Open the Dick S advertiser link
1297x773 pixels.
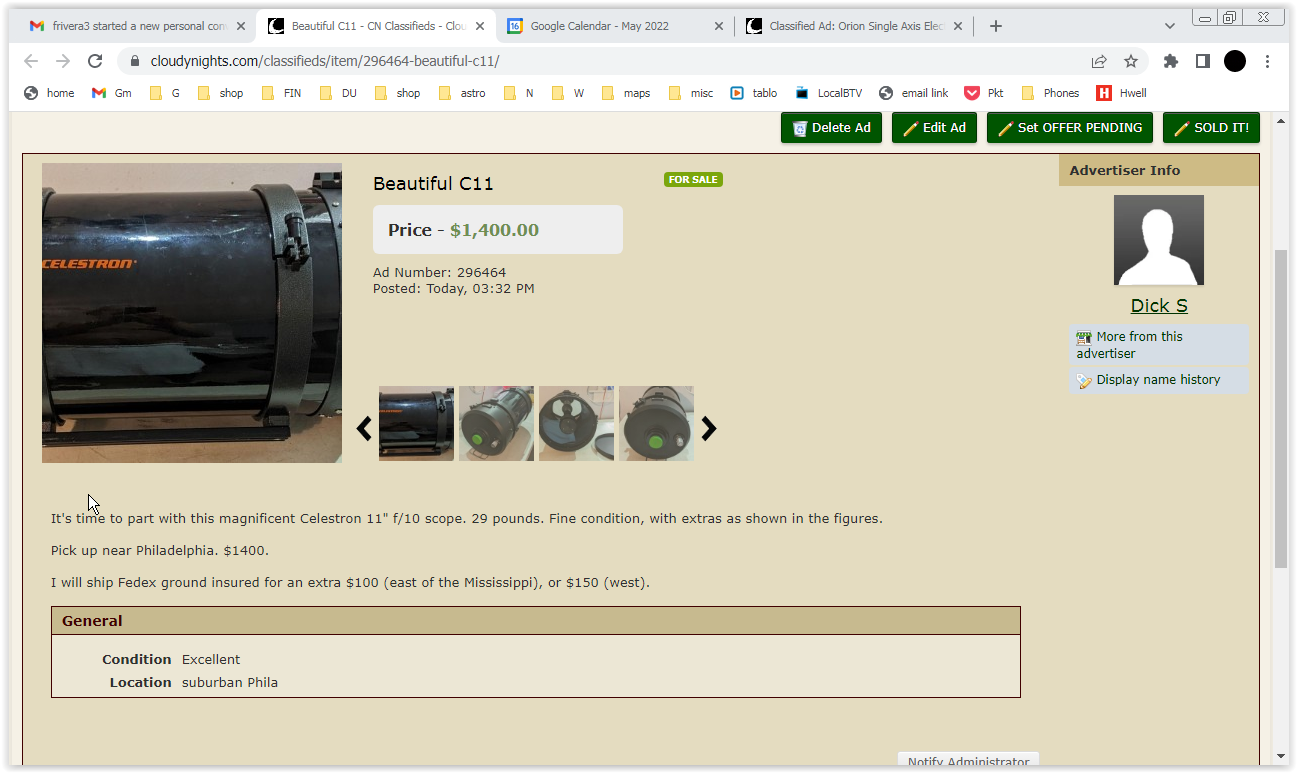1159,306
